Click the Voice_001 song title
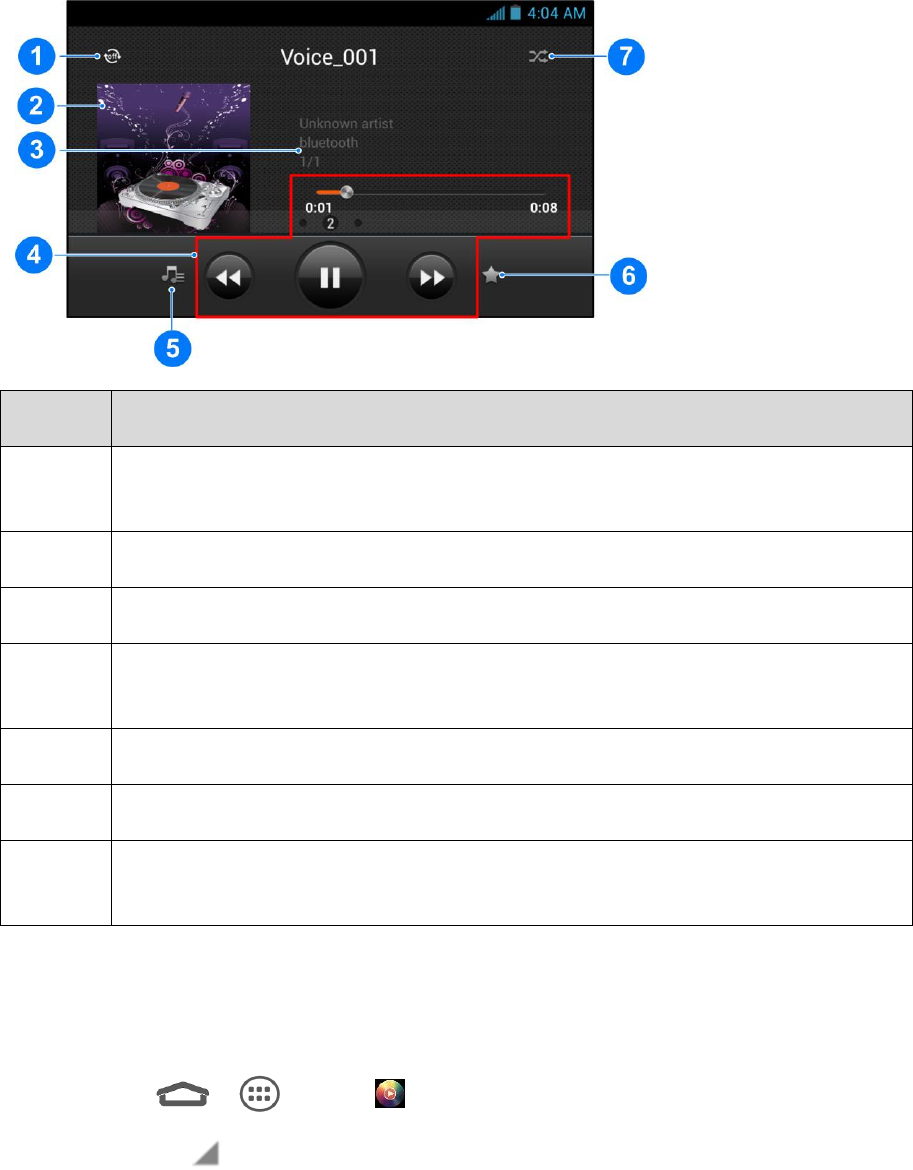 (329, 57)
